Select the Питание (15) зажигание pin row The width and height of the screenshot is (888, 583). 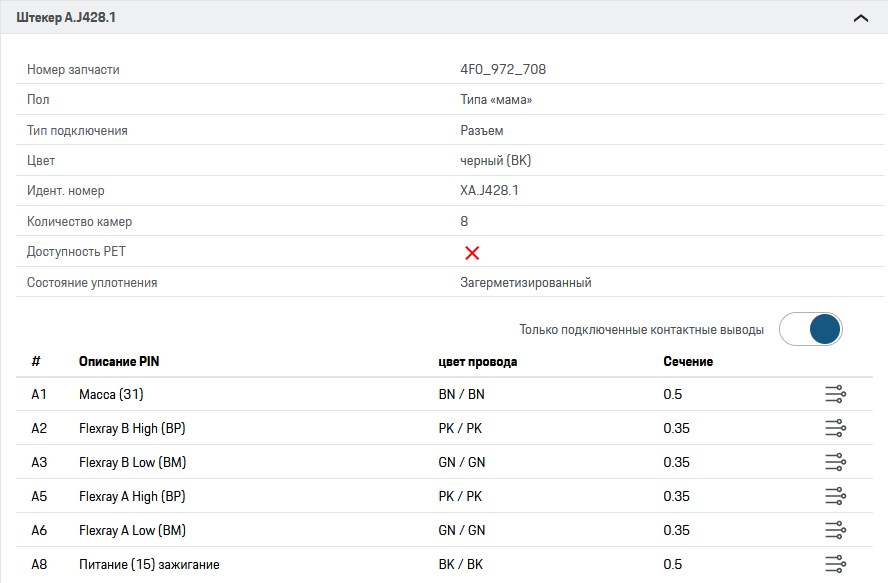(149, 564)
